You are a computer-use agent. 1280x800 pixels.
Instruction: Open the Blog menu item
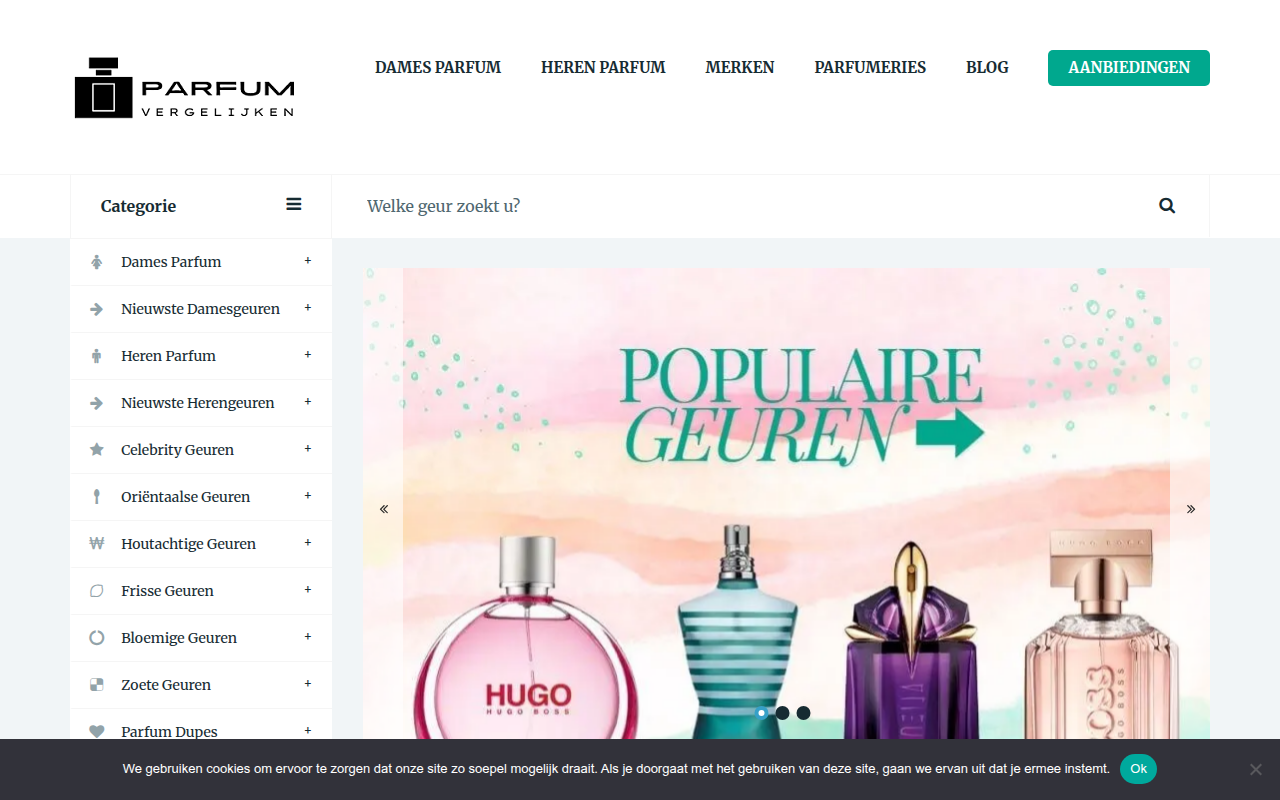(x=987, y=68)
